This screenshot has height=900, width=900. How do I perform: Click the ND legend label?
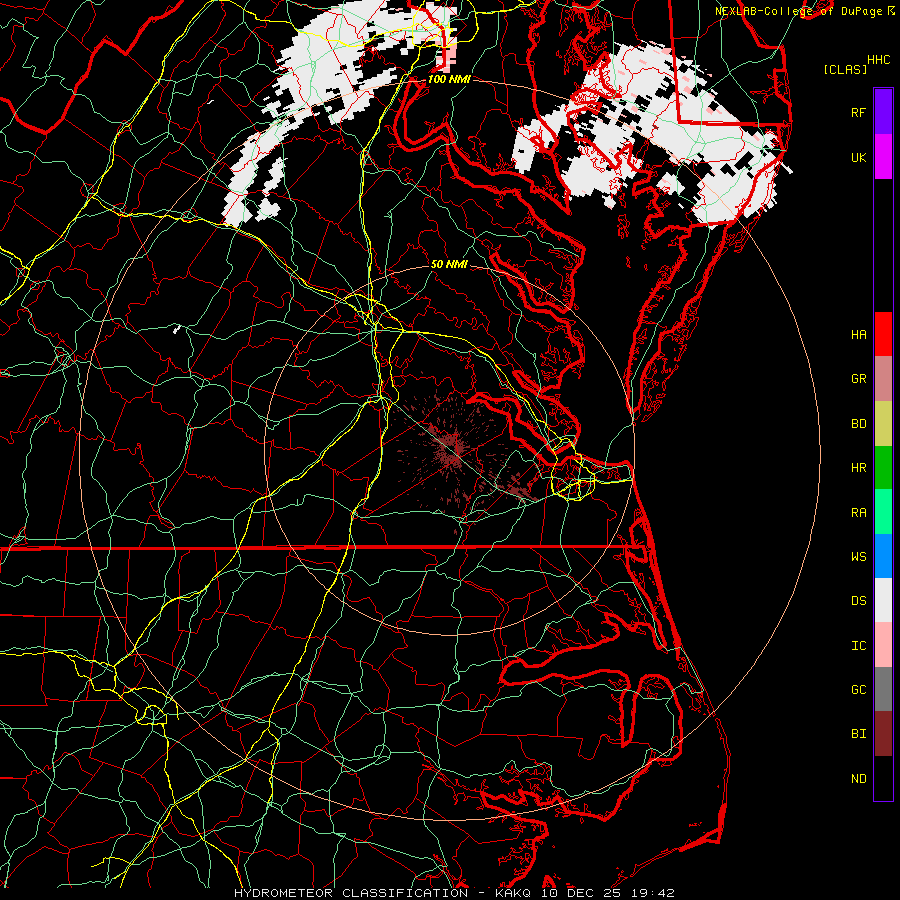[859, 779]
